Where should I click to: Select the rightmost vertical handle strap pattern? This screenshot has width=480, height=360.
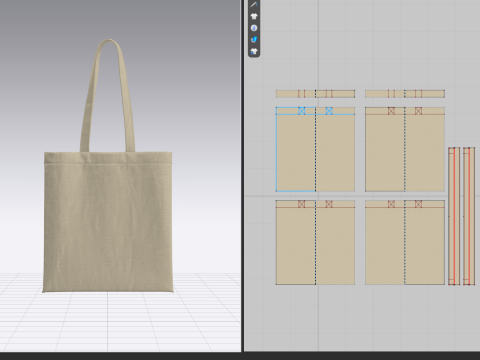469,216
